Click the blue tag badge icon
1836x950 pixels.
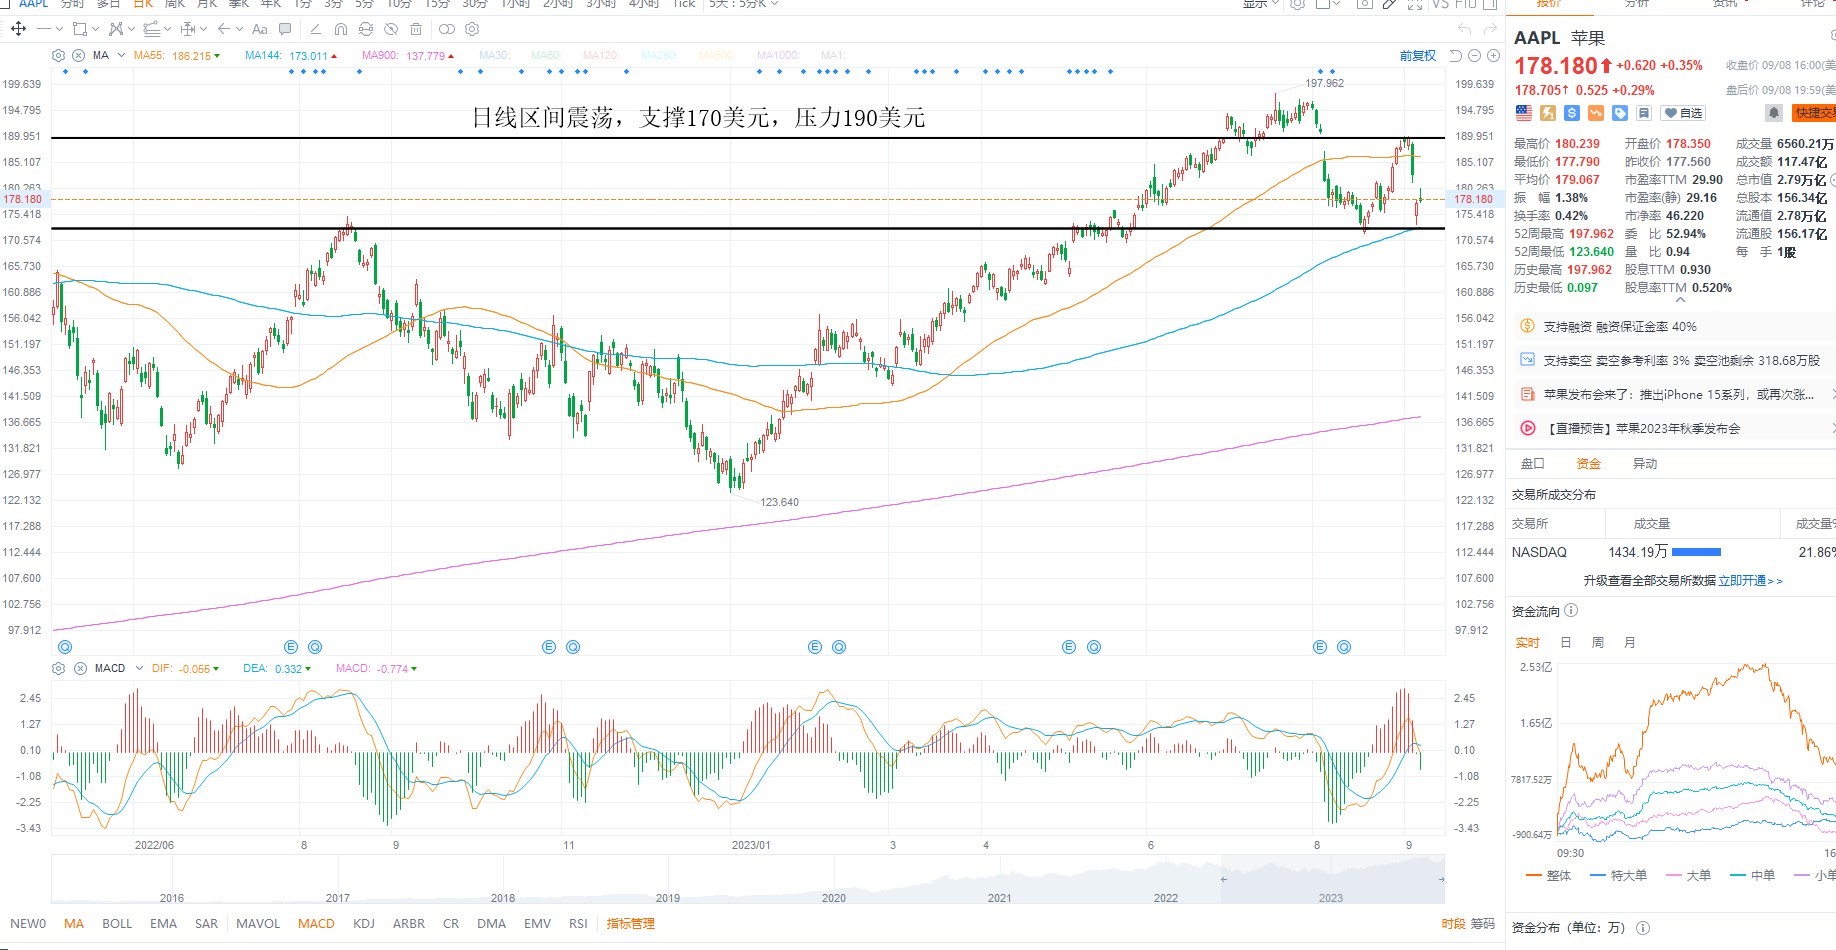point(1620,113)
